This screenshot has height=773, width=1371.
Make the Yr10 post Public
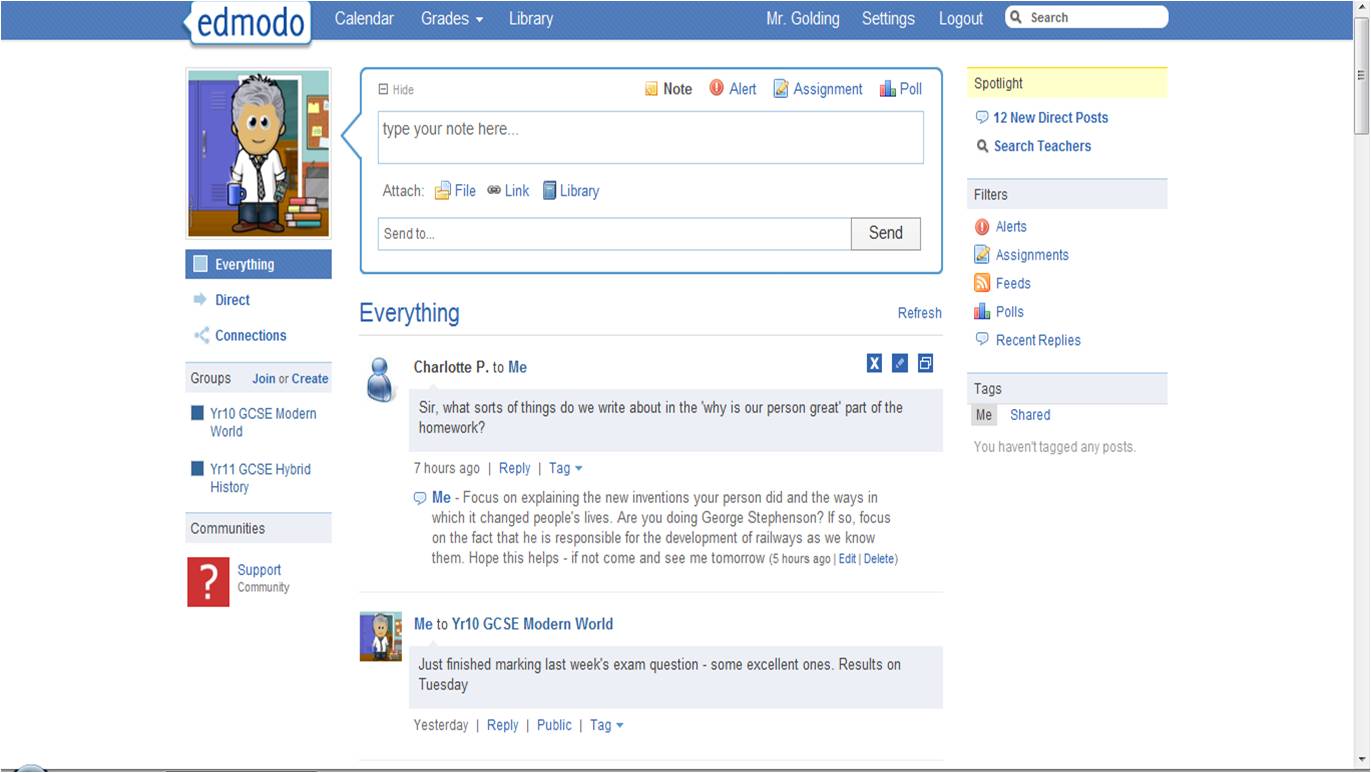(x=554, y=725)
